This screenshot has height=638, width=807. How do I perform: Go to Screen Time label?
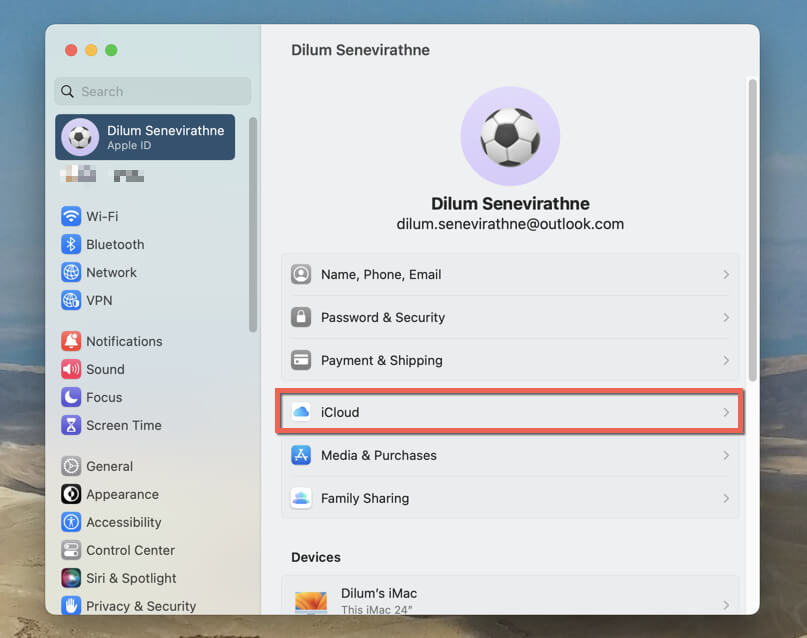(x=124, y=425)
